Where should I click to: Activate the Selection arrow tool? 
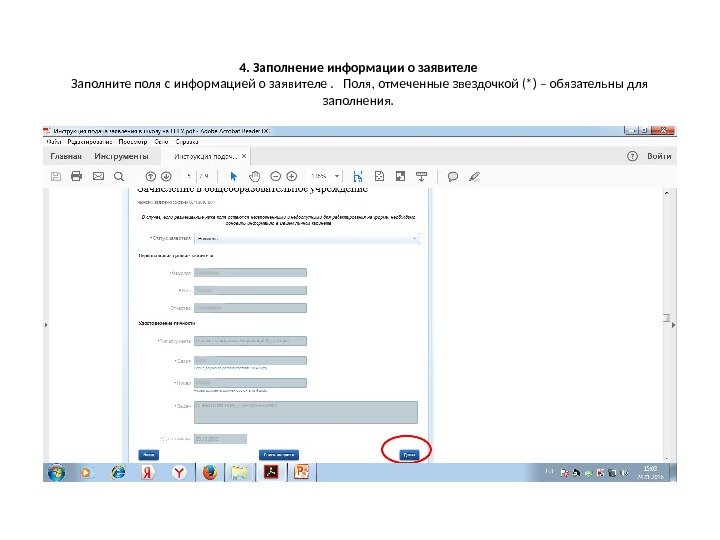pyautogui.click(x=234, y=176)
